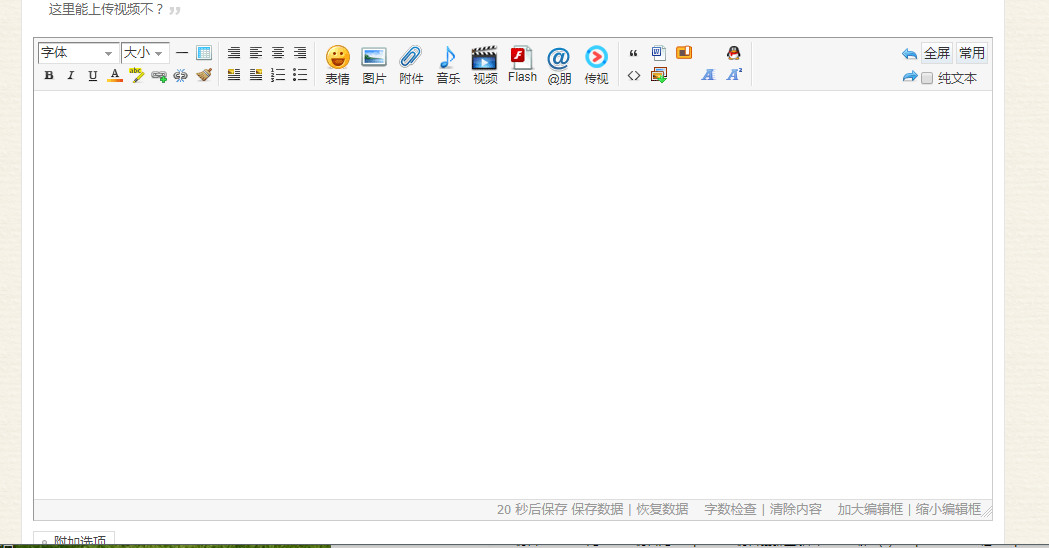The image size is (1049, 548).
Task: Open the font color picker
Action: (115, 75)
